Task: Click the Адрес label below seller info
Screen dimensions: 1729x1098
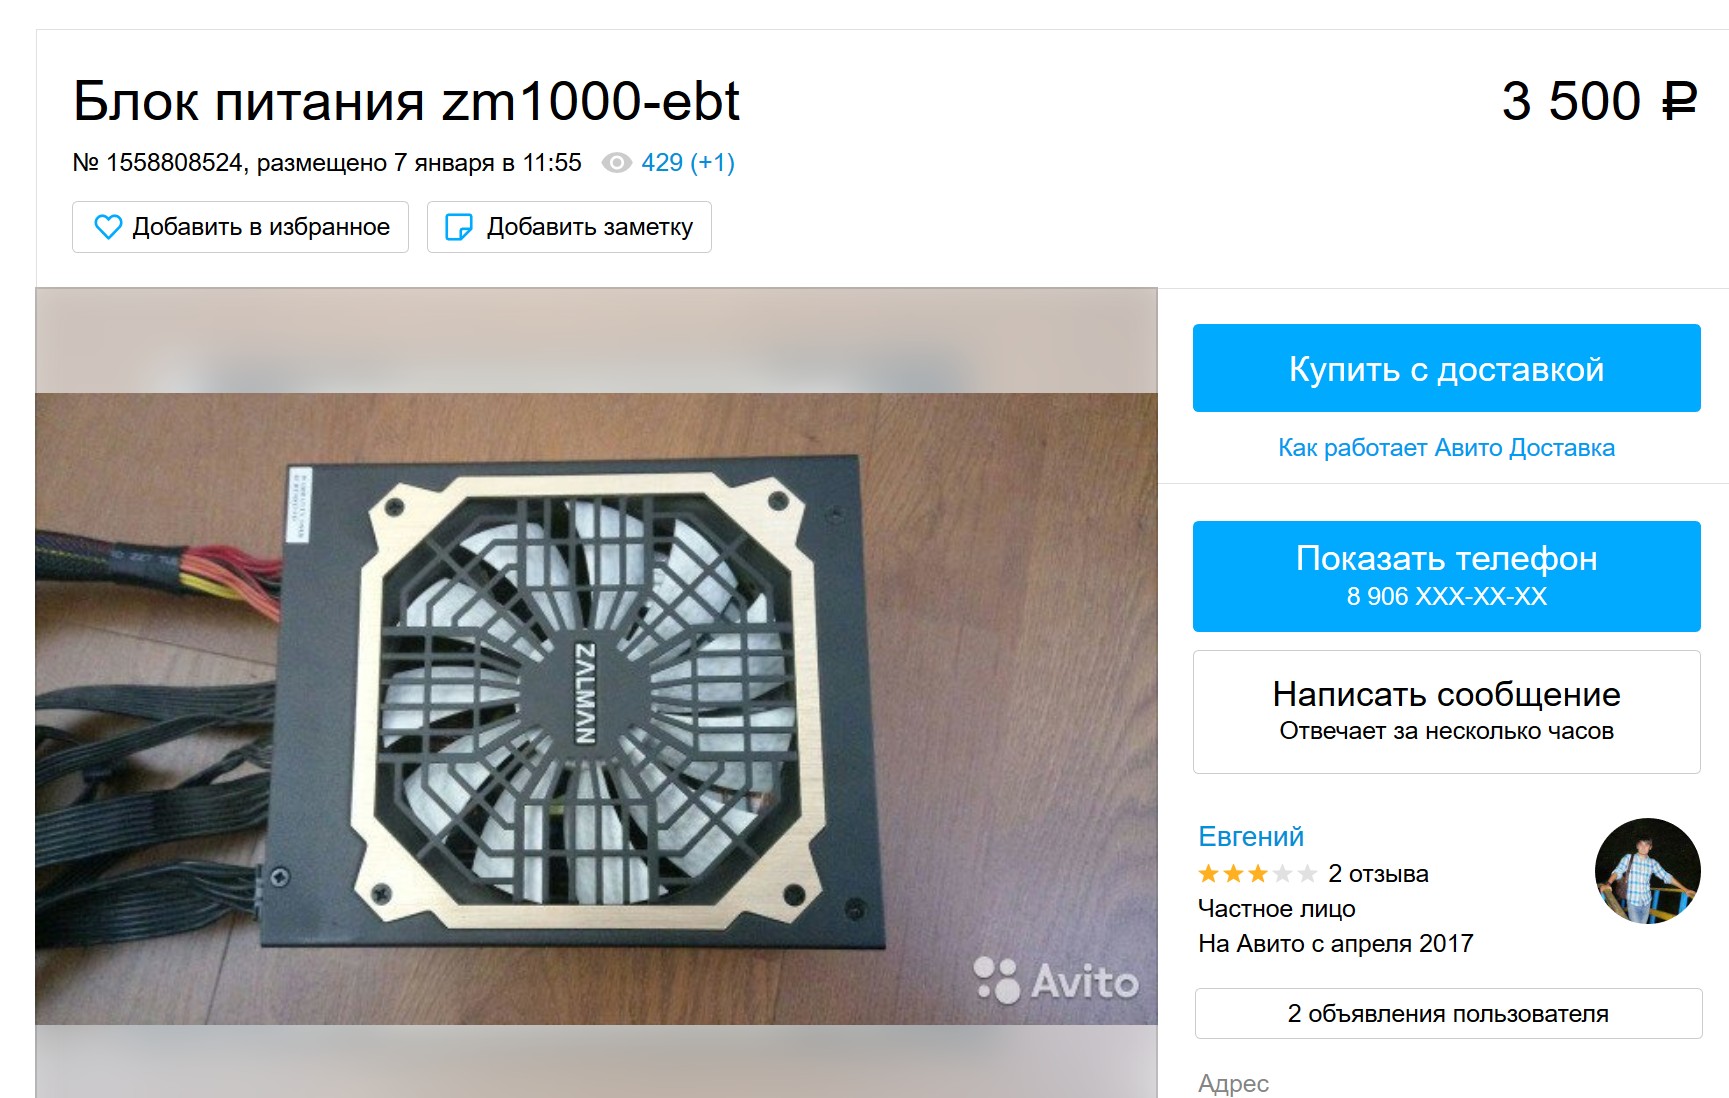Action: coord(1233,1083)
